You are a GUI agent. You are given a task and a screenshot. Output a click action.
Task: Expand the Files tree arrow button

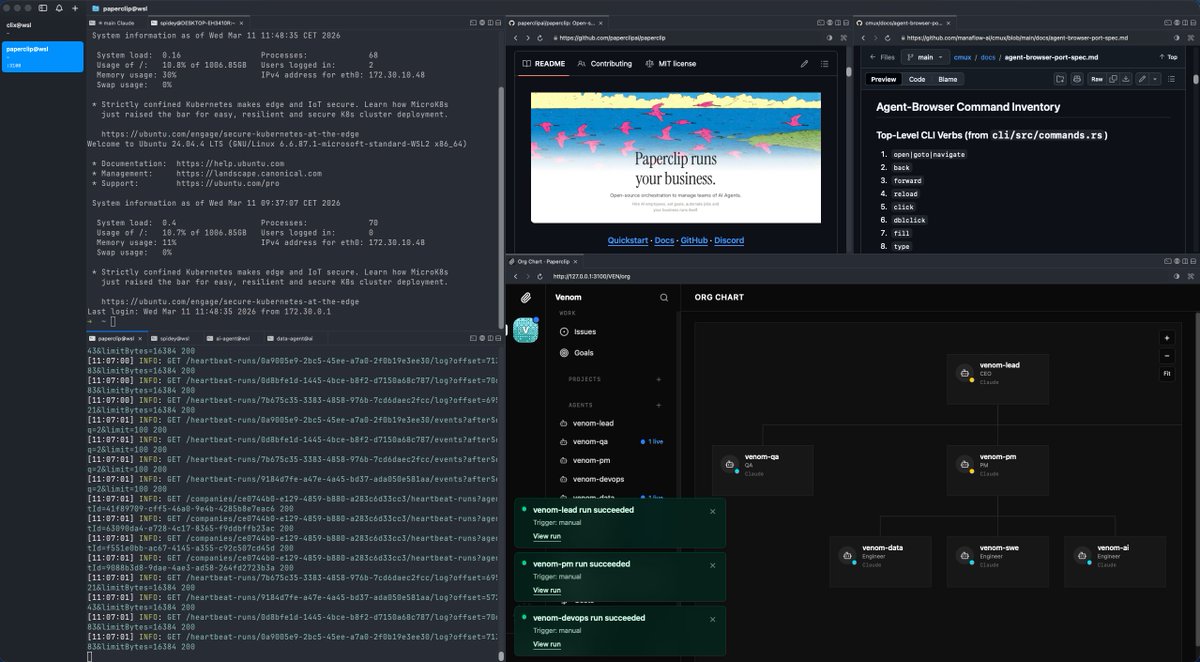point(880,57)
